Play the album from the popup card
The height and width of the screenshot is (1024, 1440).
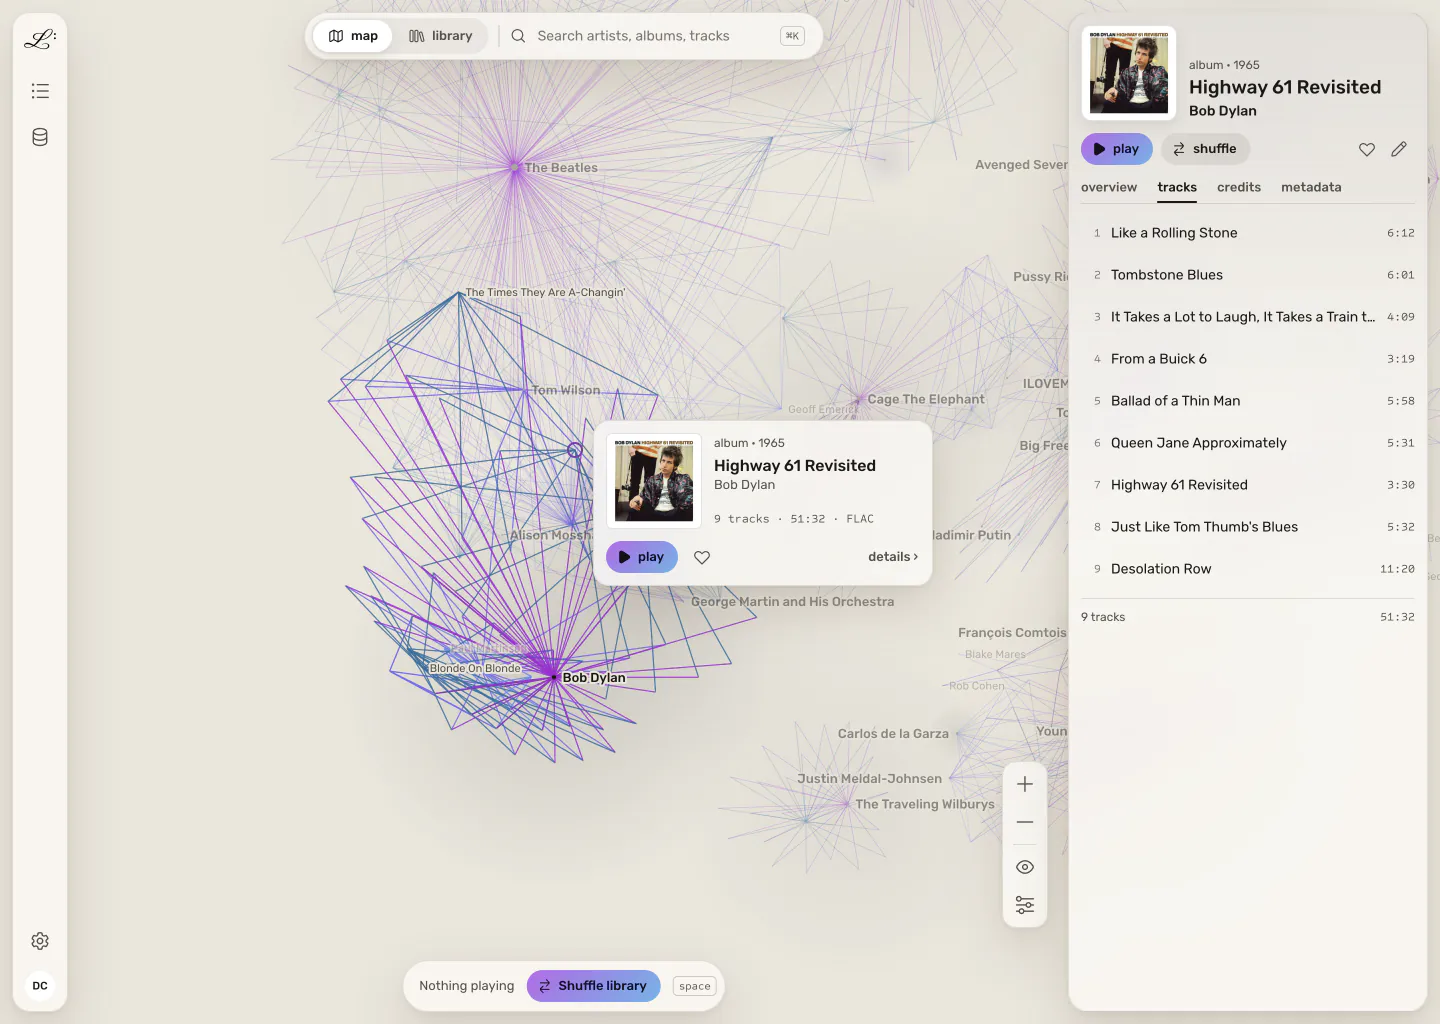coord(641,557)
